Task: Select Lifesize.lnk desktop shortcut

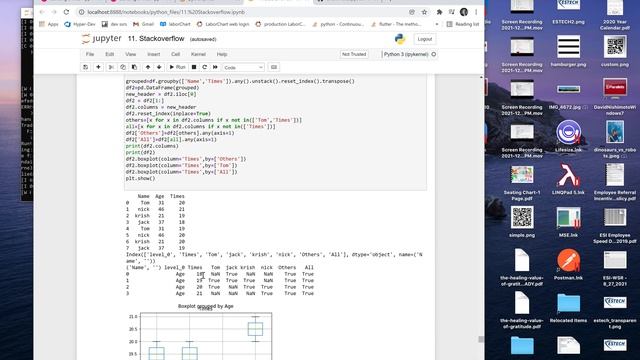Action: click(568, 136)
